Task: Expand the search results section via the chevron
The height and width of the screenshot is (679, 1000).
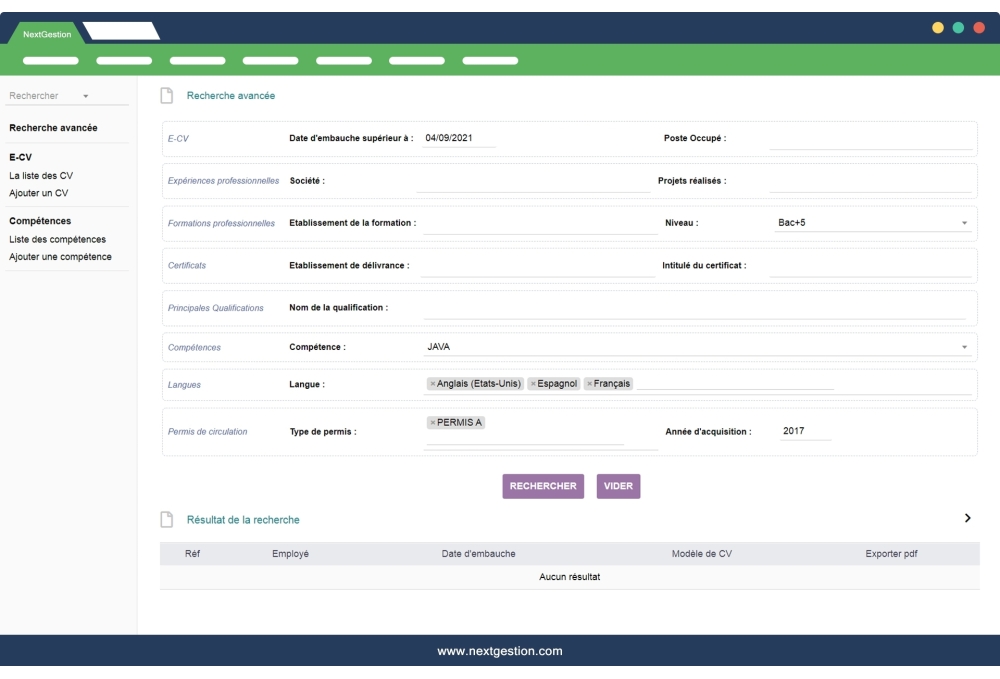Action: pos(966,518)
